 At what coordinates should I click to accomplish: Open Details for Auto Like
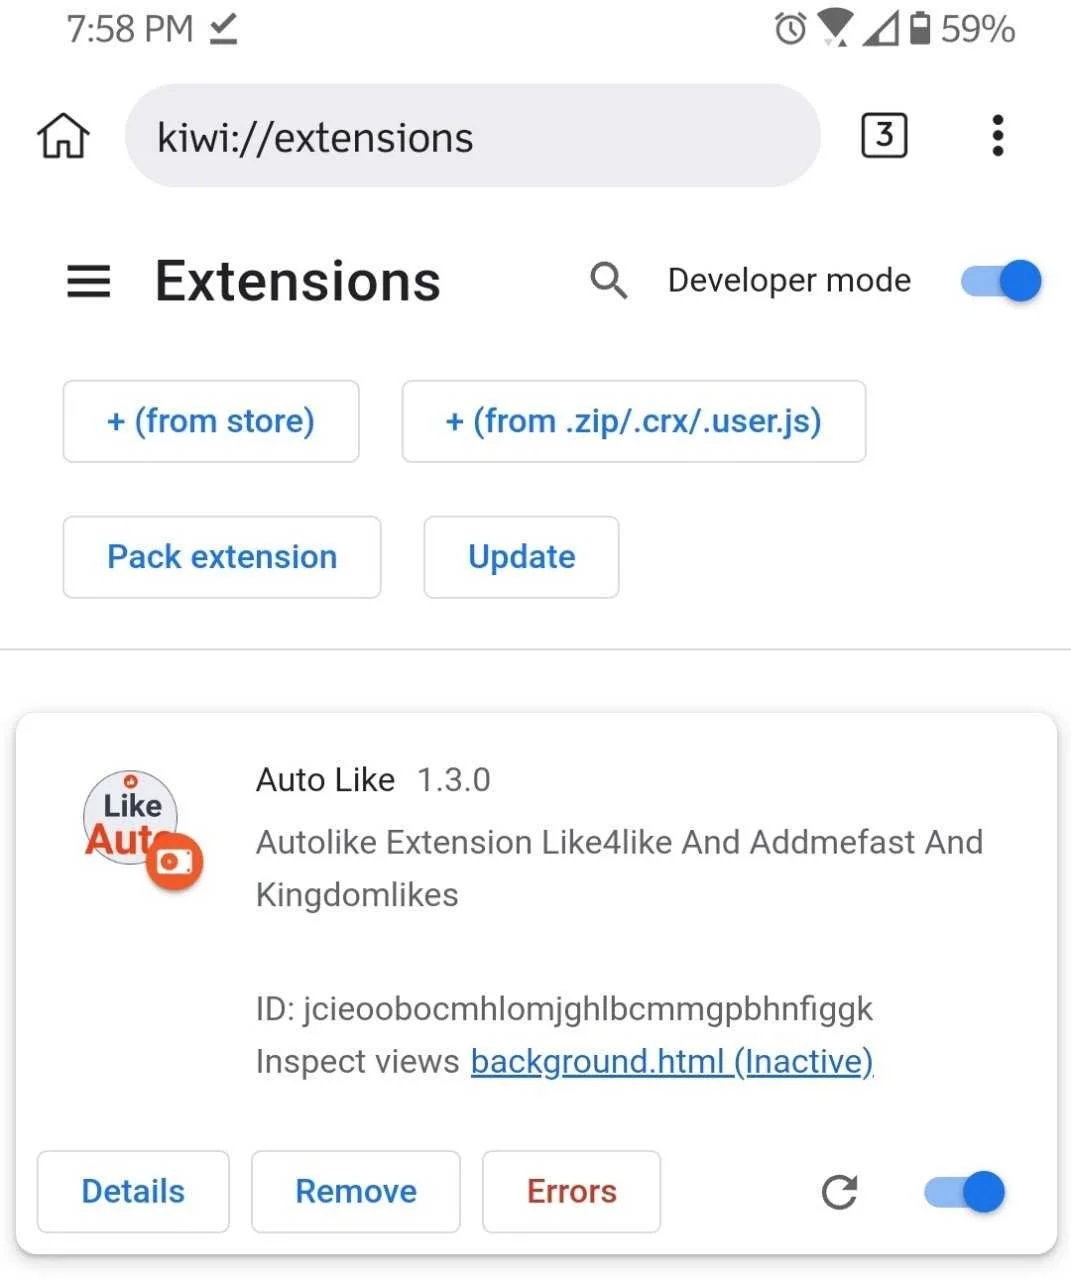pos(133,1191)
